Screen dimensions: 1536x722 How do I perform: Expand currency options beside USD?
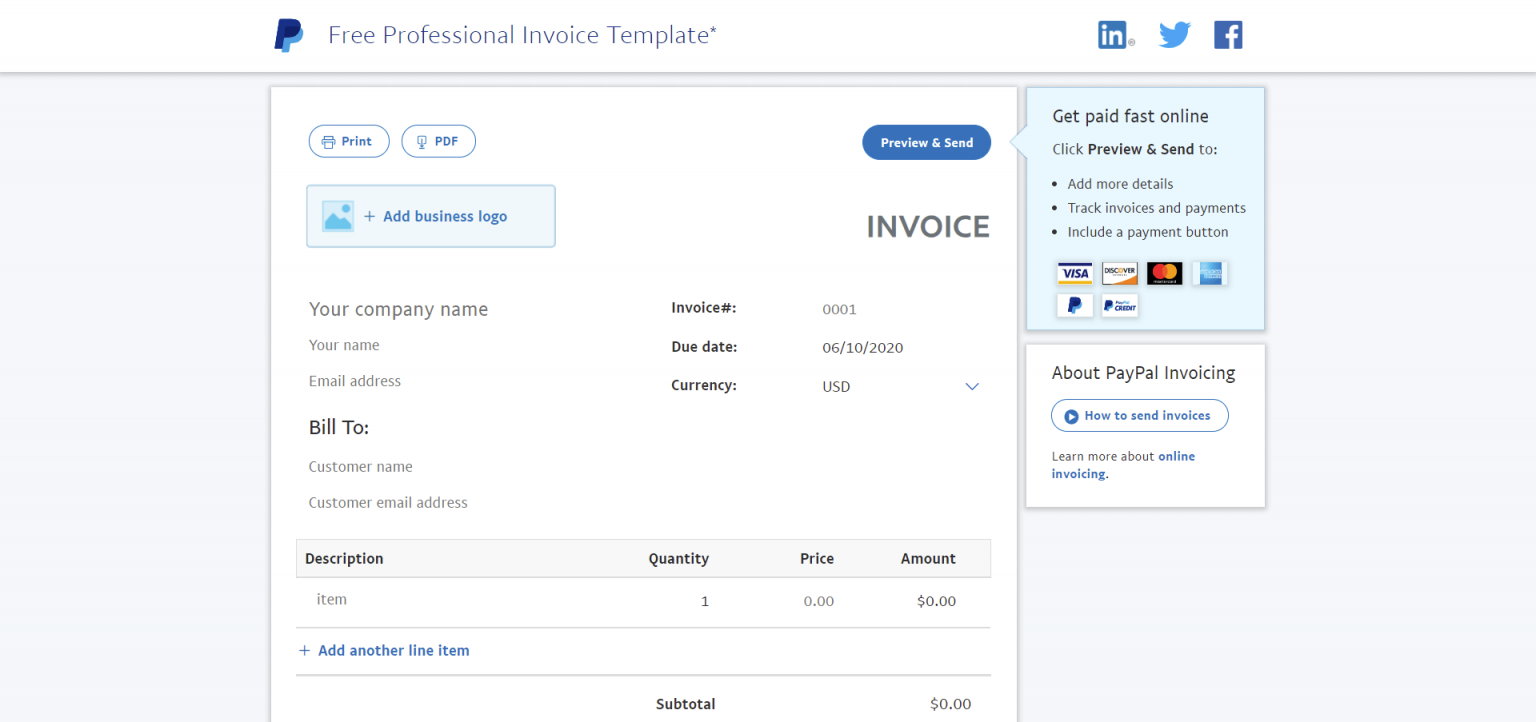coord(971,386)
